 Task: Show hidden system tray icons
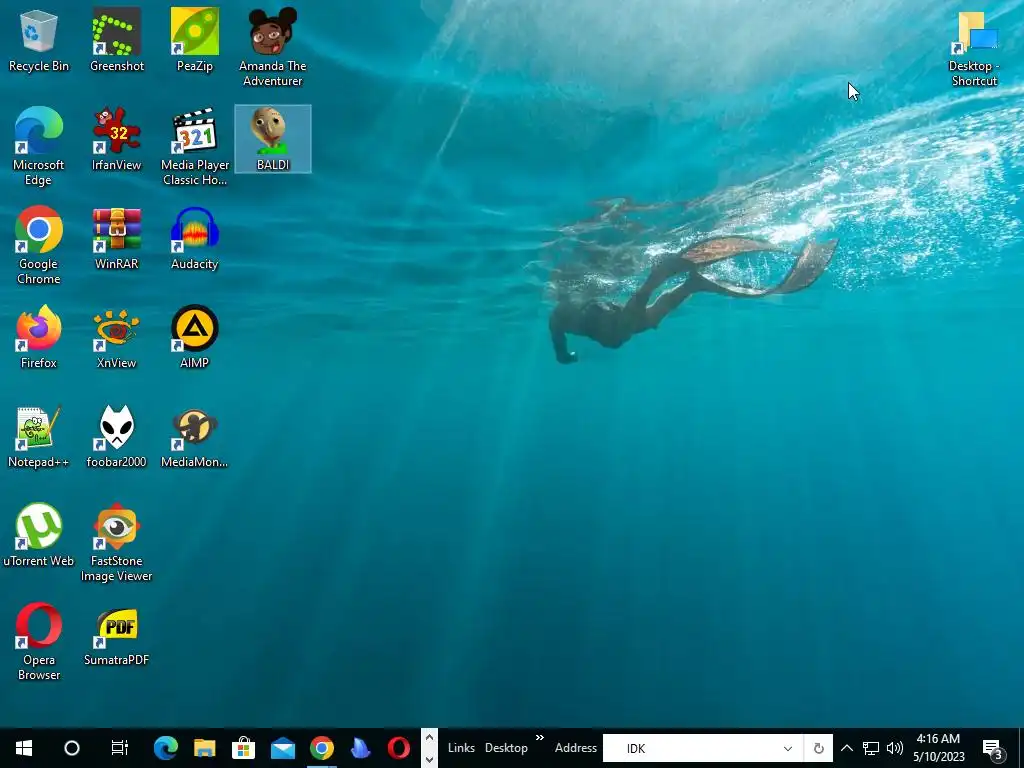pyautogui.click(x=846, y=748)
